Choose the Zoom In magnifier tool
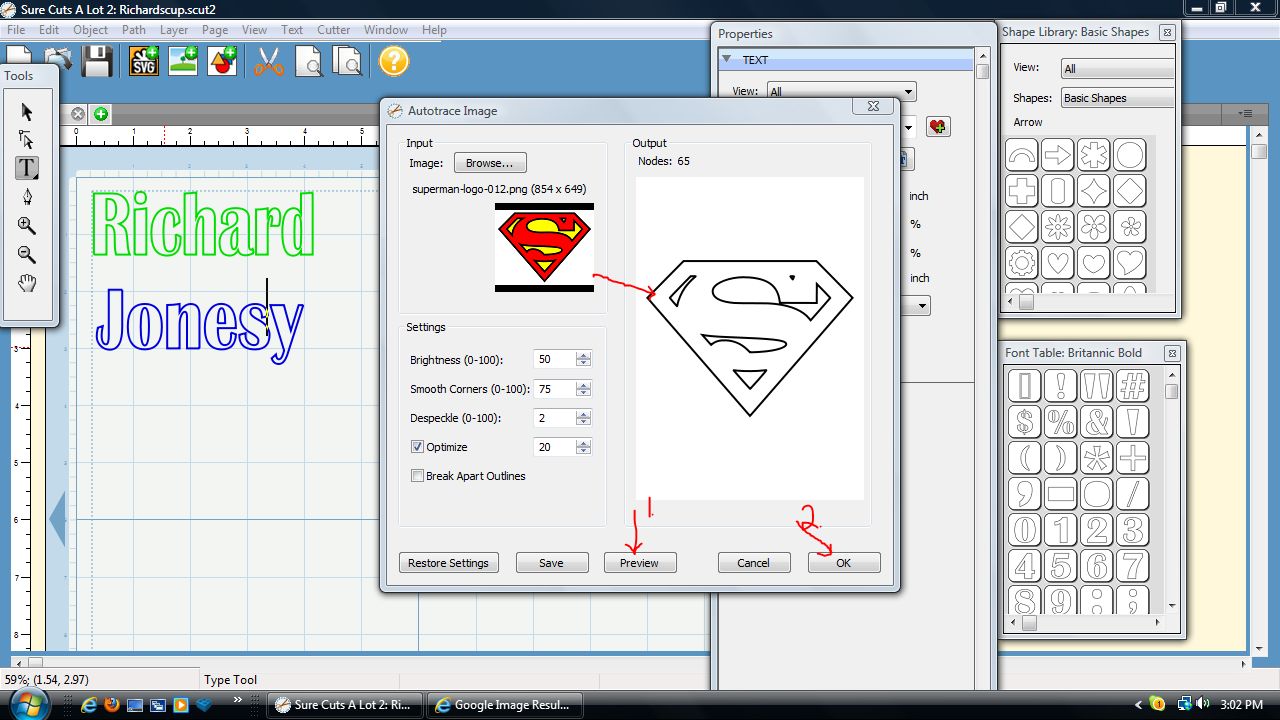Image resolution: width=1280 pixels, height=720 pixels. pyautogui.click(x=27, y=226)
